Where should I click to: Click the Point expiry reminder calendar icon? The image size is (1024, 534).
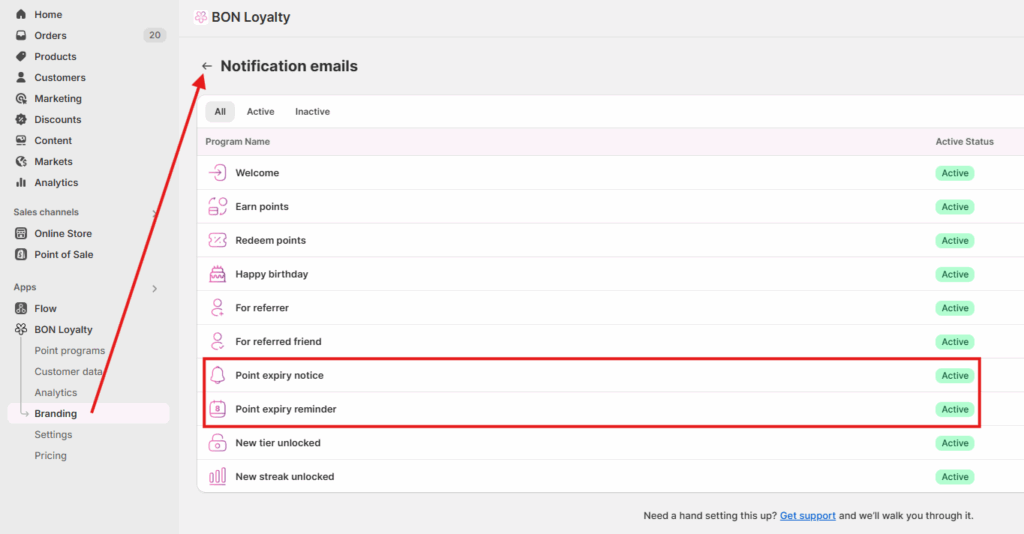(x=217, y=409)
